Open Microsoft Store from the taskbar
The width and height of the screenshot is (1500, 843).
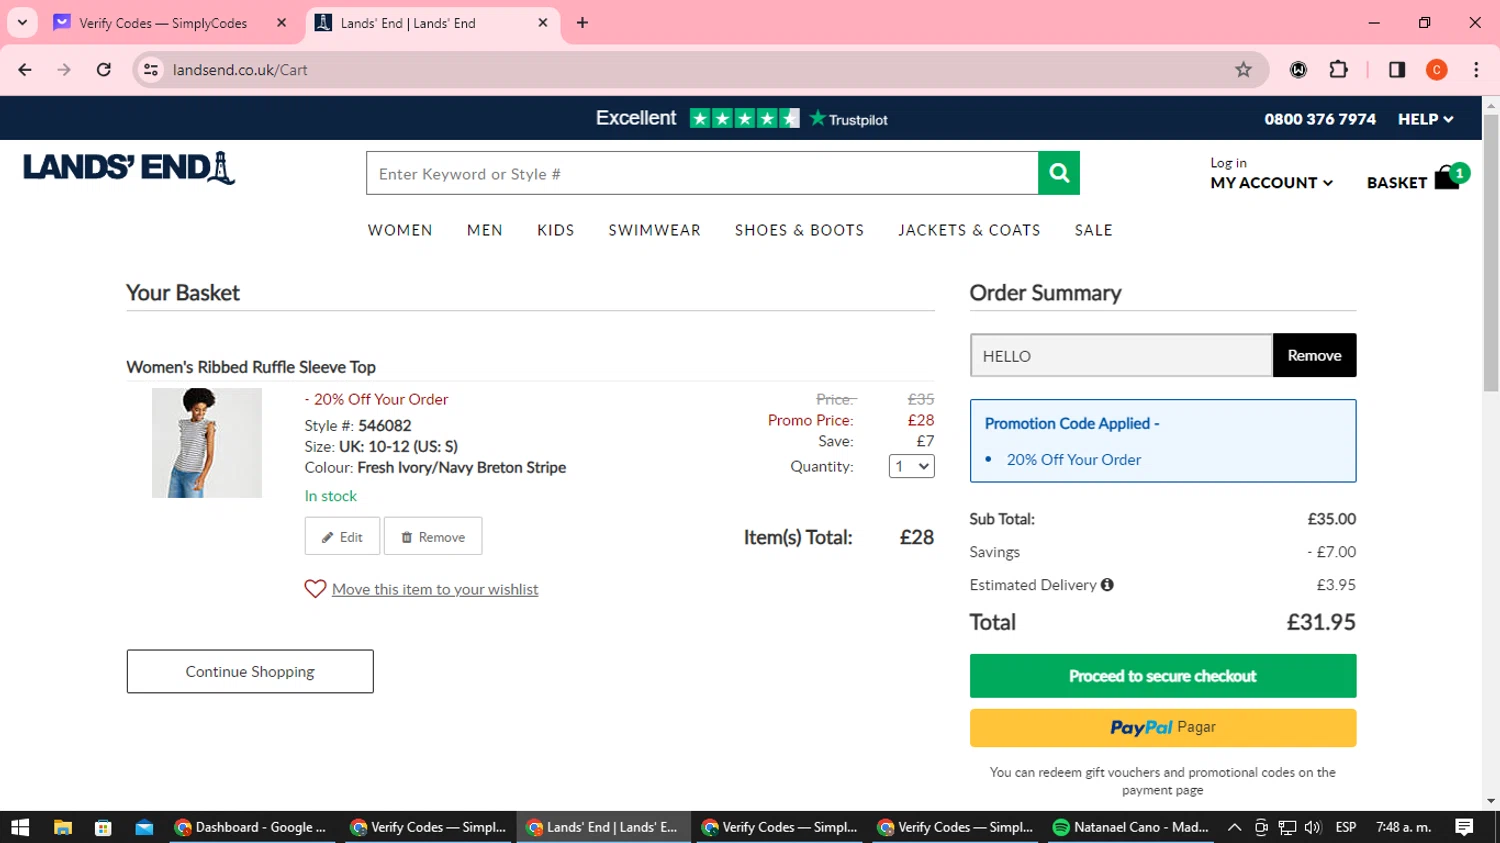click(103, 827)
